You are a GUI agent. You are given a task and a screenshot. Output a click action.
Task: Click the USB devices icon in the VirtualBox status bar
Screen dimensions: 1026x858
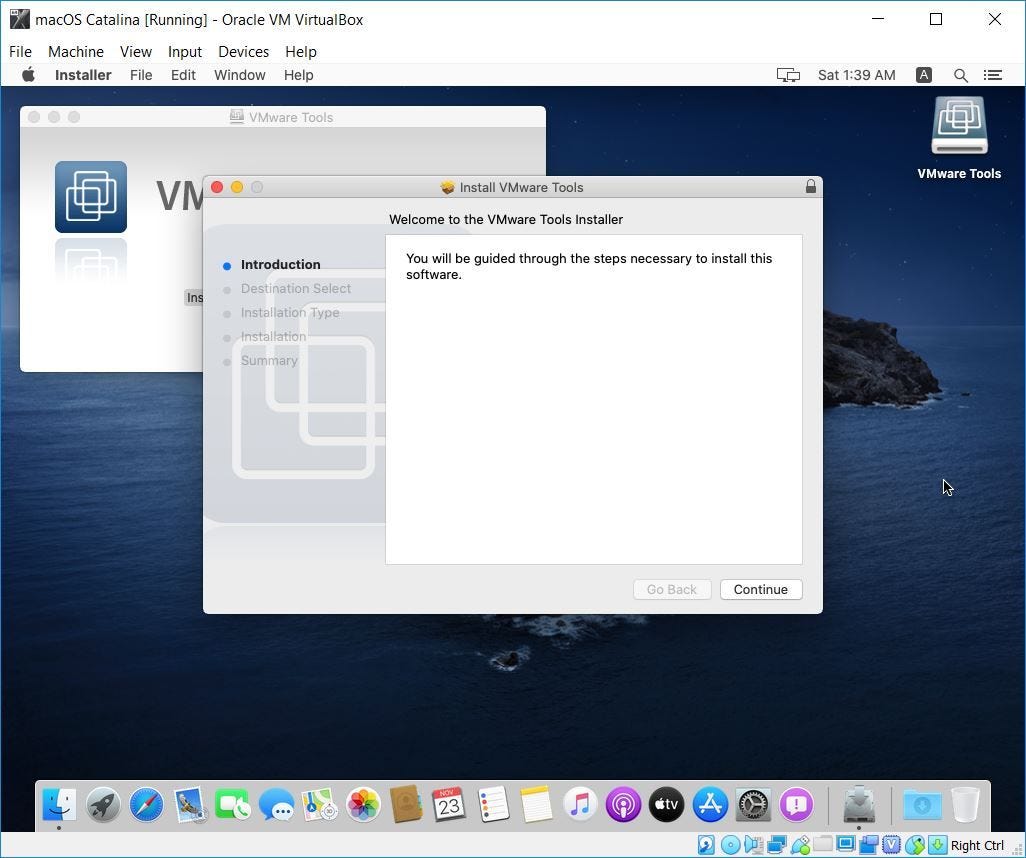click(800, 845)
